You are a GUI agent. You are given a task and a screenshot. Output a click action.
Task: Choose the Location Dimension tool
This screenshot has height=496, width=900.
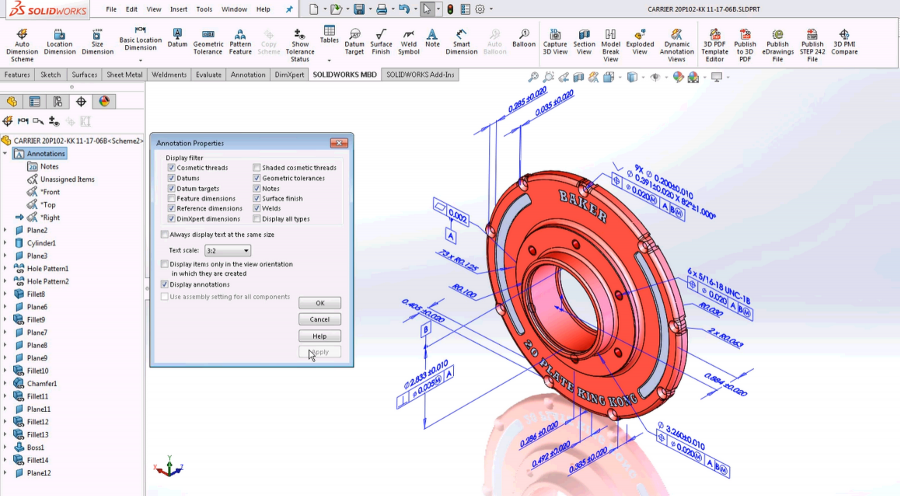(60, 42)
